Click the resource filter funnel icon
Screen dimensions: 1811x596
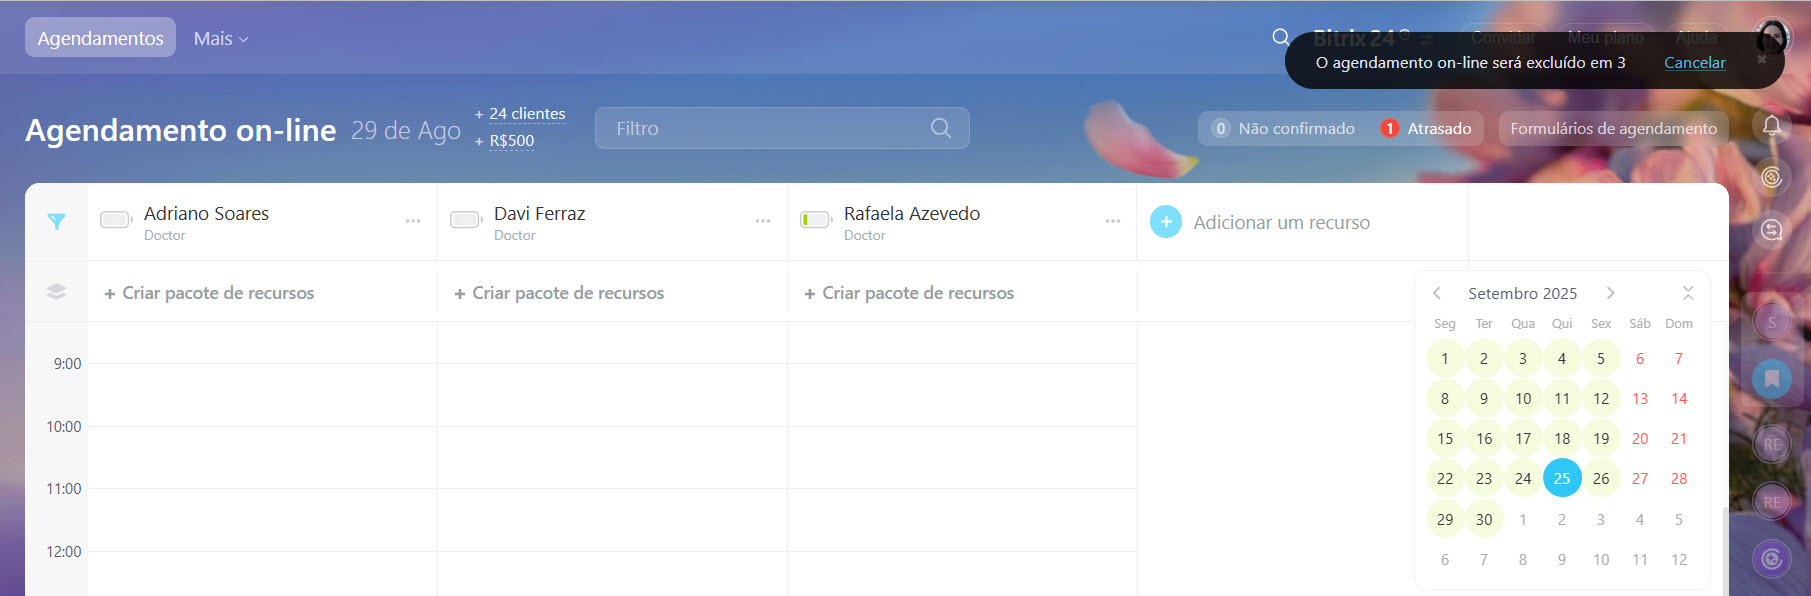[x=57, y=222]
